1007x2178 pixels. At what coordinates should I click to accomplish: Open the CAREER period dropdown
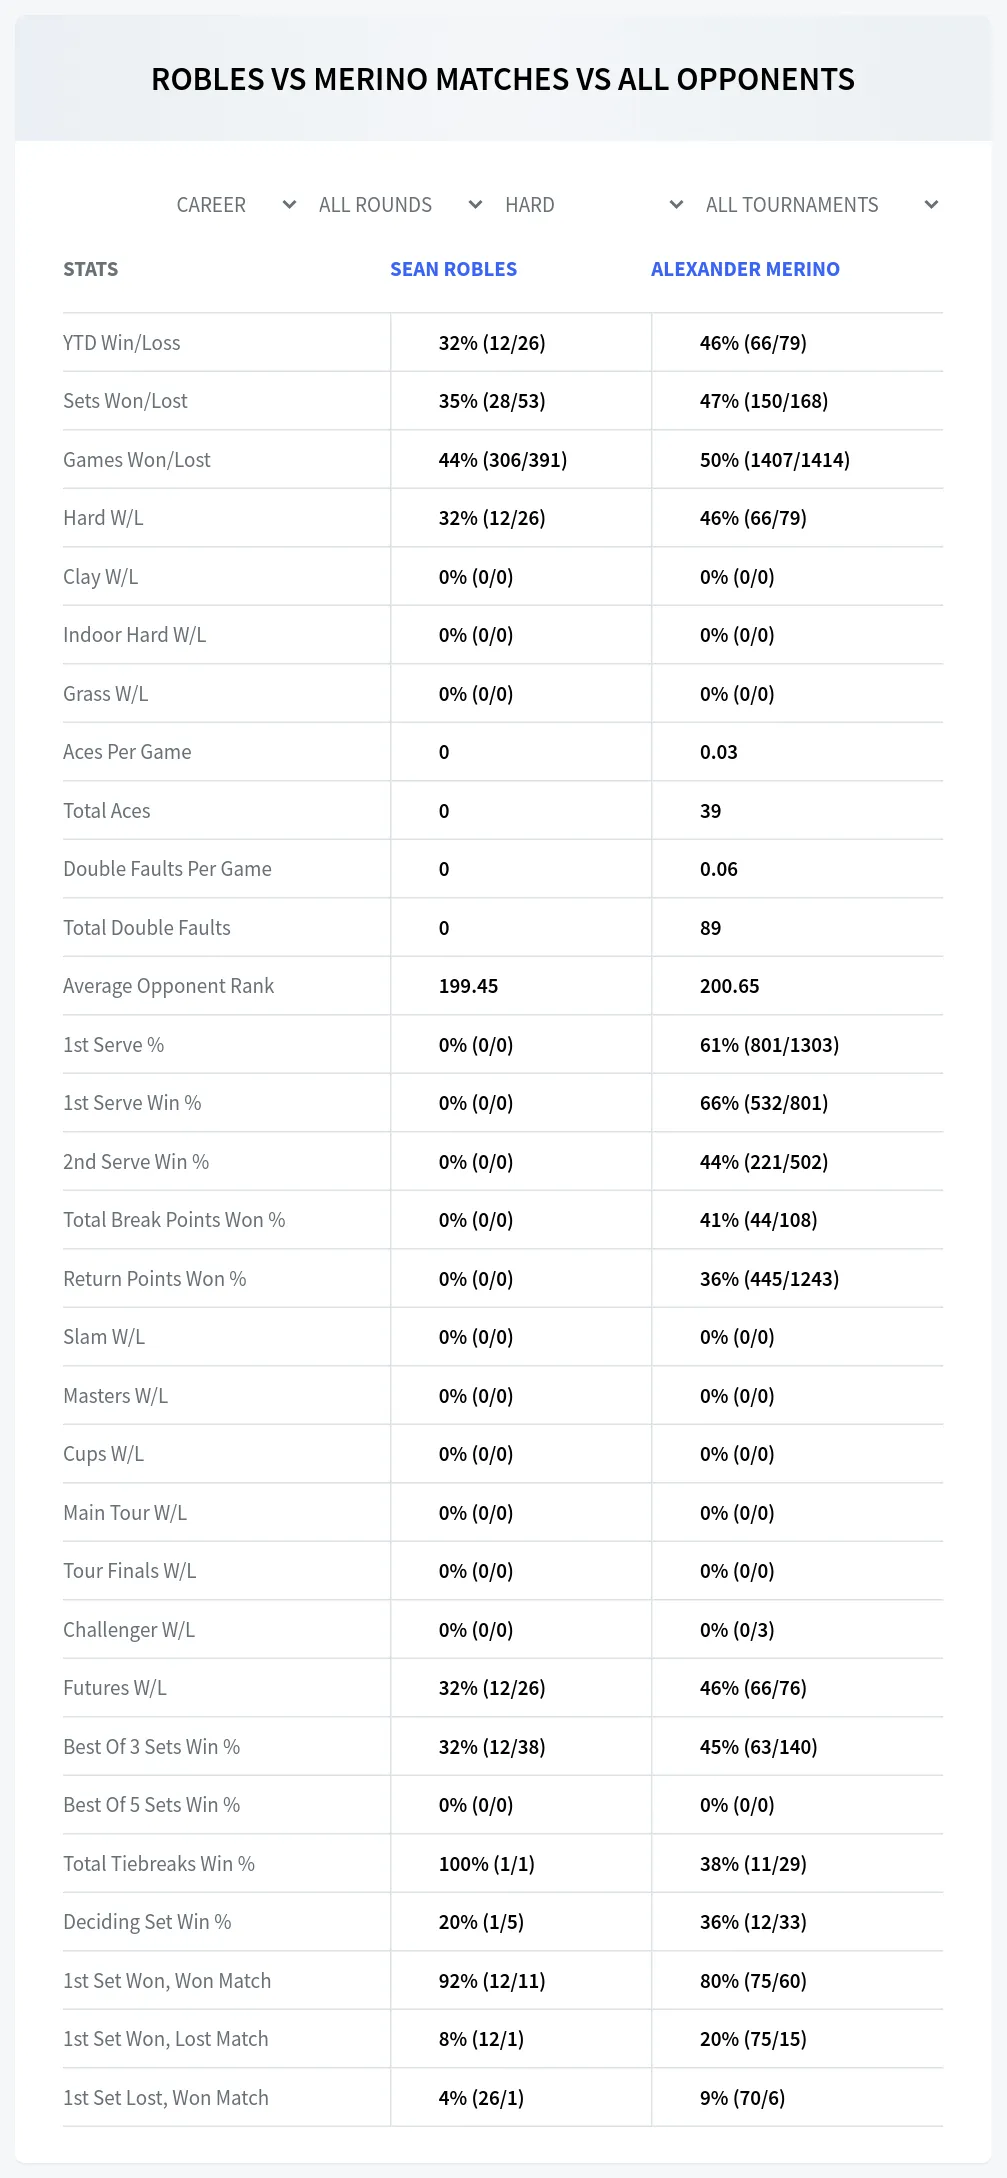pyautogui.click(x=236, y=205)
